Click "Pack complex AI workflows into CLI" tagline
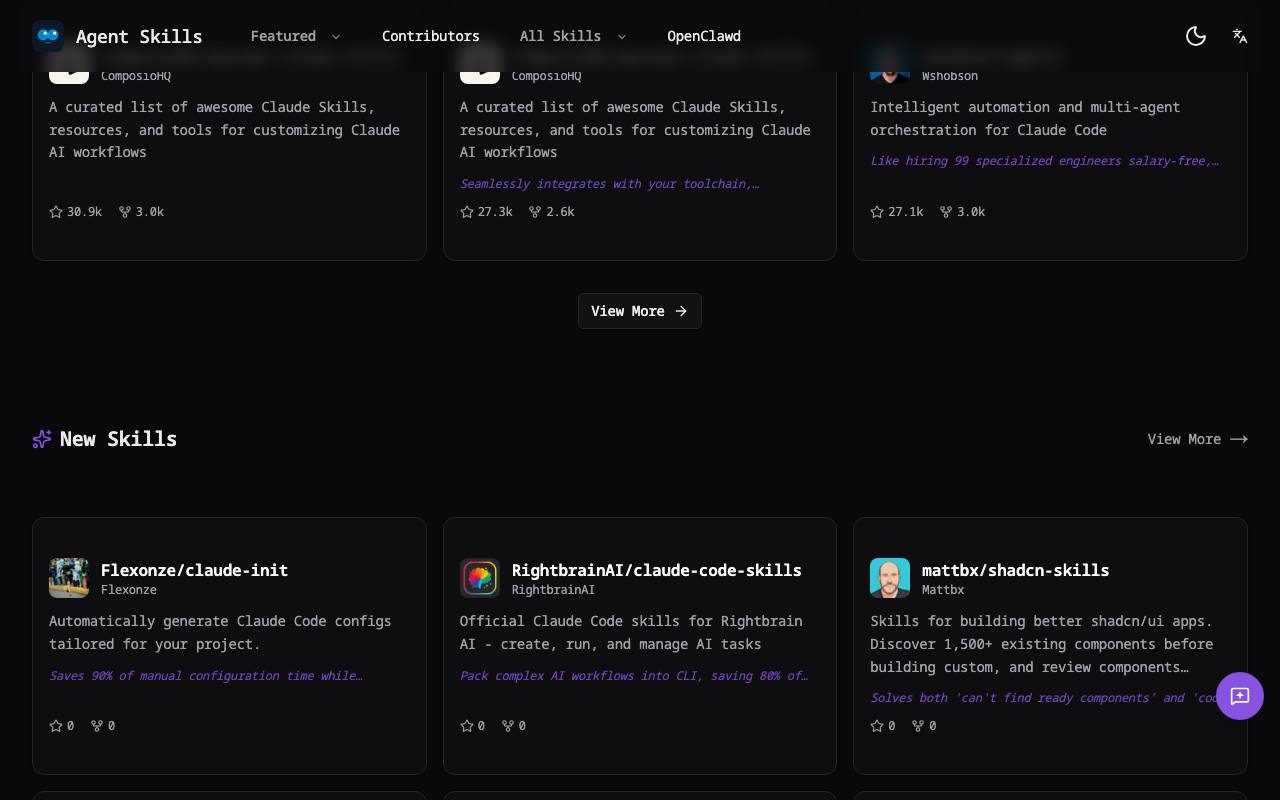 click(x=634, y=676)
